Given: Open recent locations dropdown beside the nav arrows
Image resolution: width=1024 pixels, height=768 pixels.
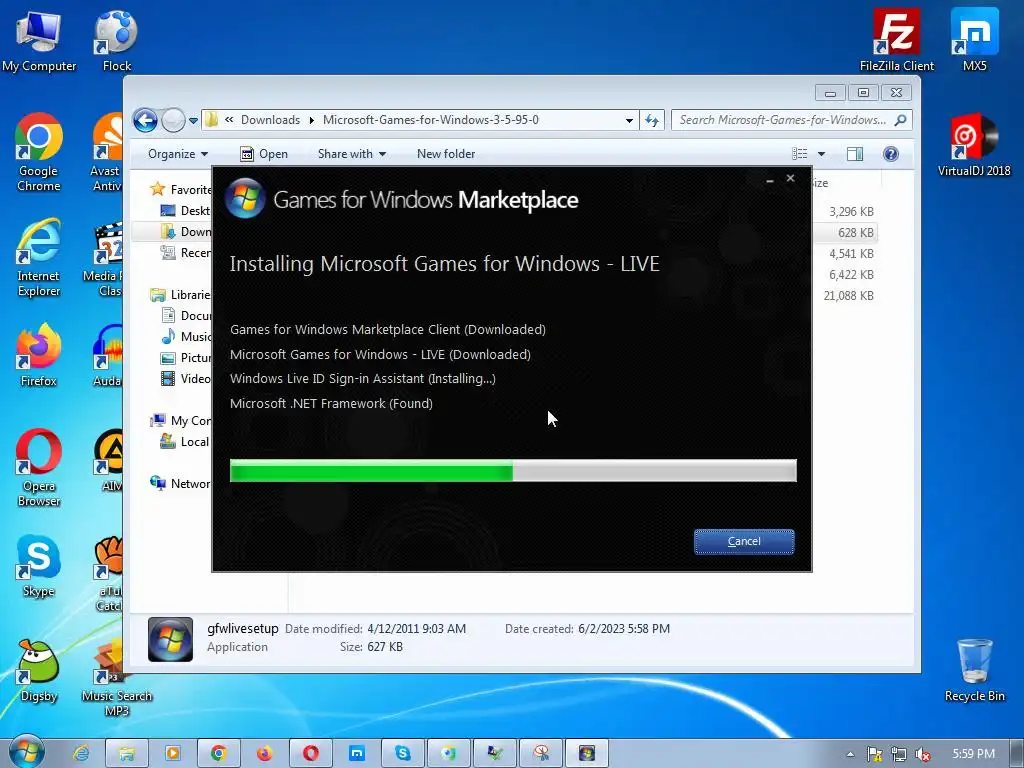Looking at the screenshot, I should tap(193, 120).
